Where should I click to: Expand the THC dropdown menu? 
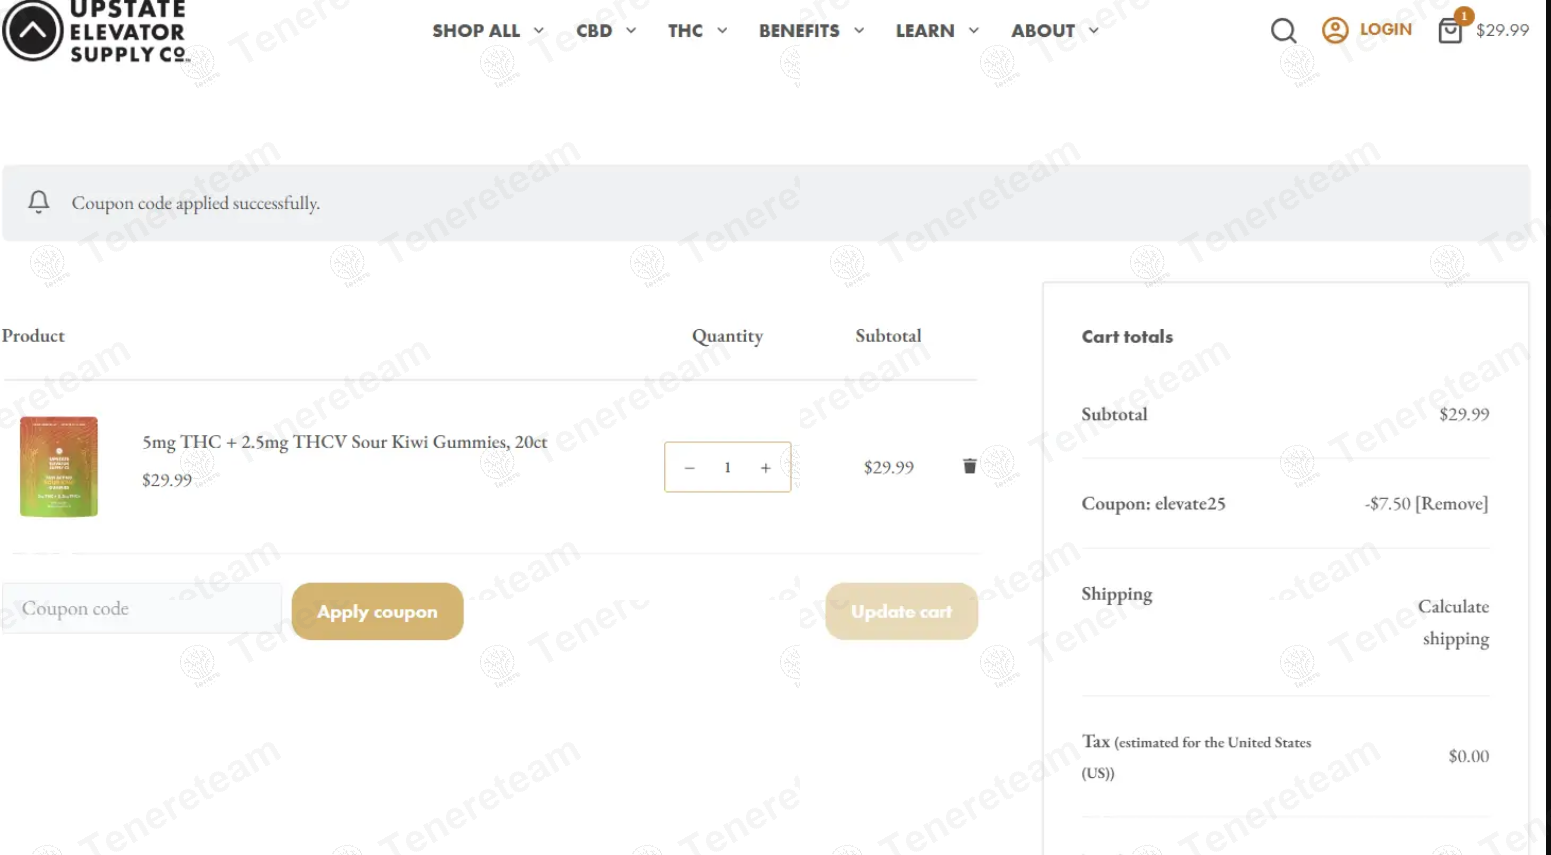(697, 31)
